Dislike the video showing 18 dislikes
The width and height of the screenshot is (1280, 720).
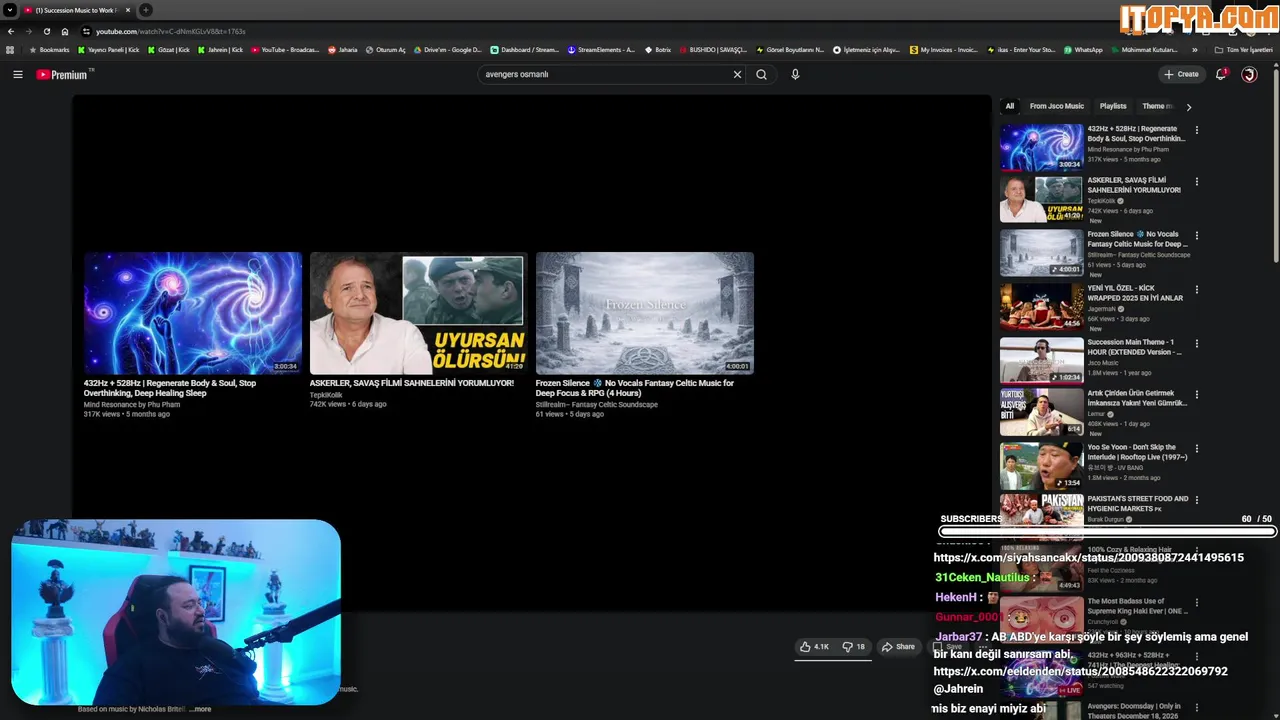point(853,647)
